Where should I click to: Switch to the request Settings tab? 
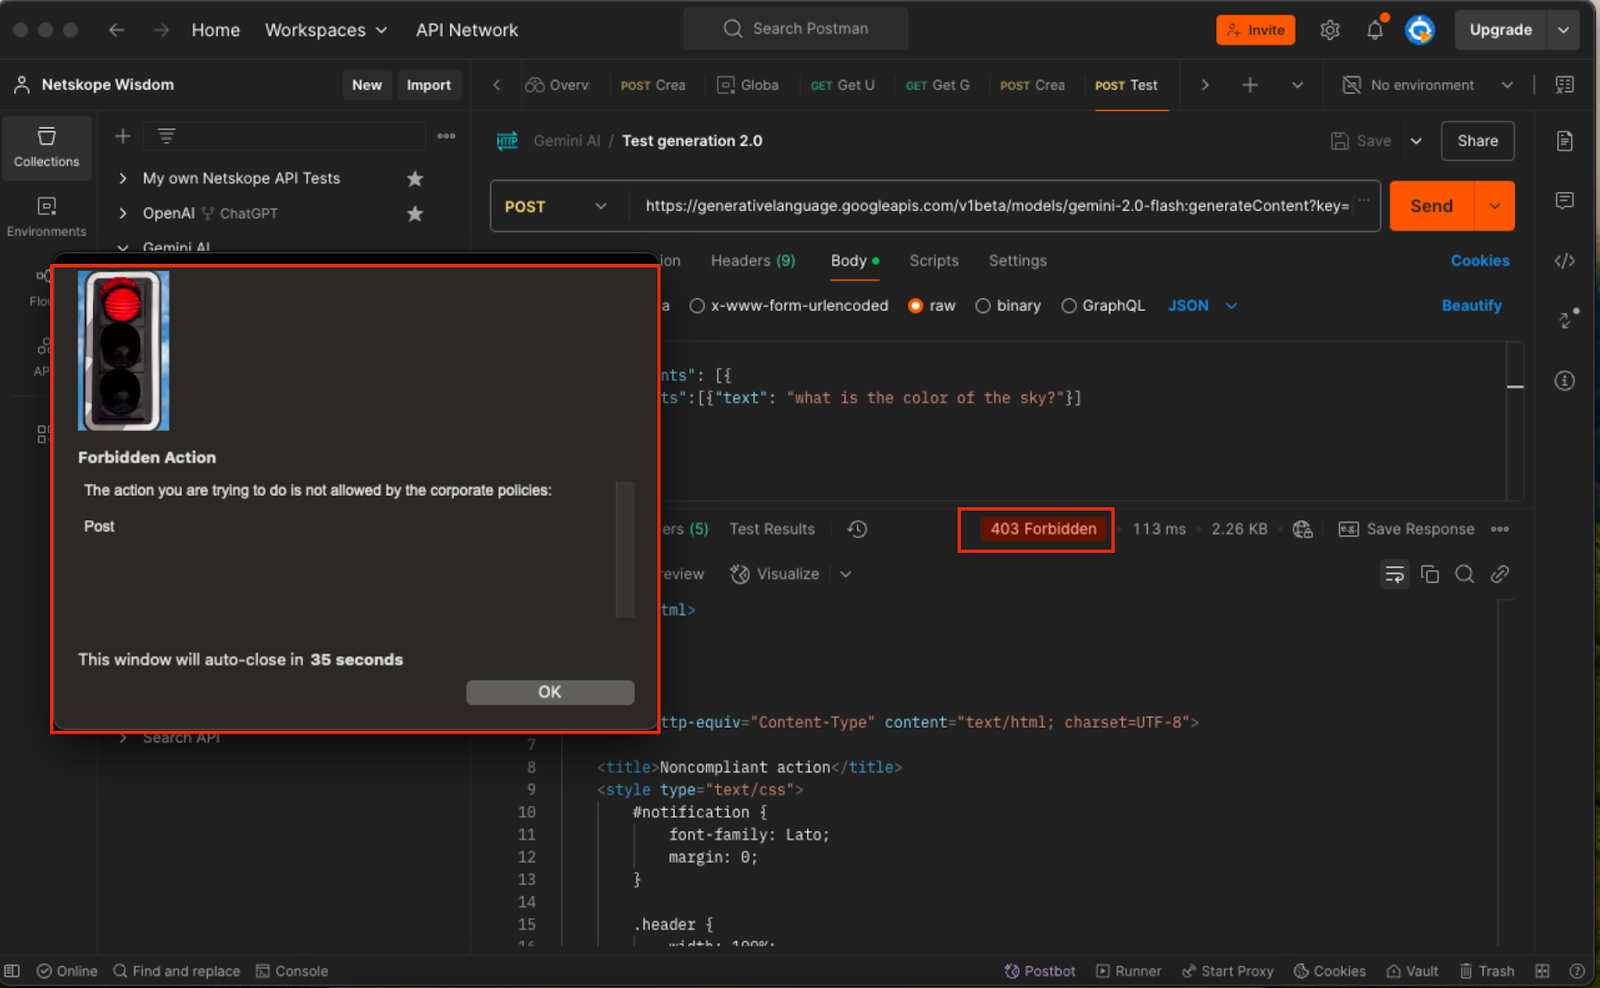click(1018, 261)
